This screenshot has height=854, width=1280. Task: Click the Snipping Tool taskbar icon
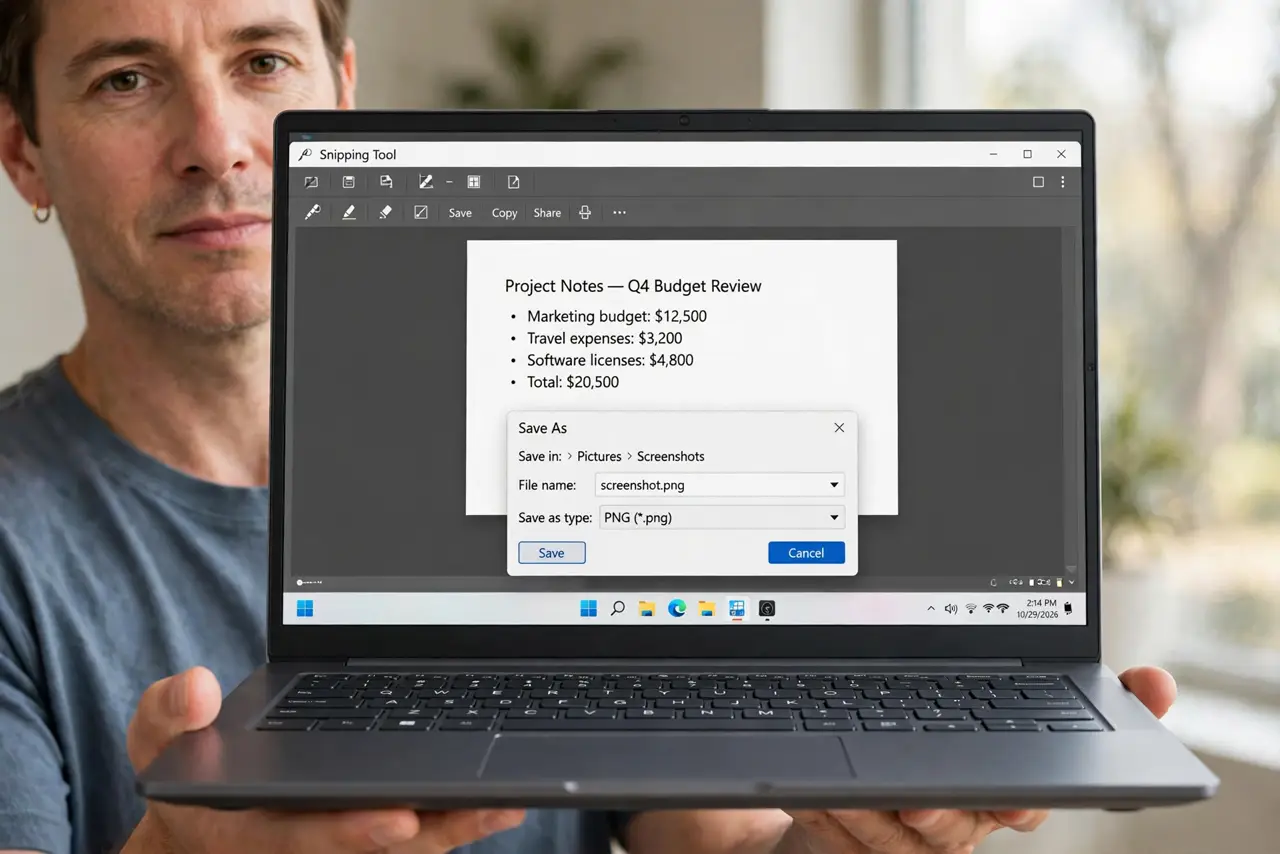tap(737, 608)
